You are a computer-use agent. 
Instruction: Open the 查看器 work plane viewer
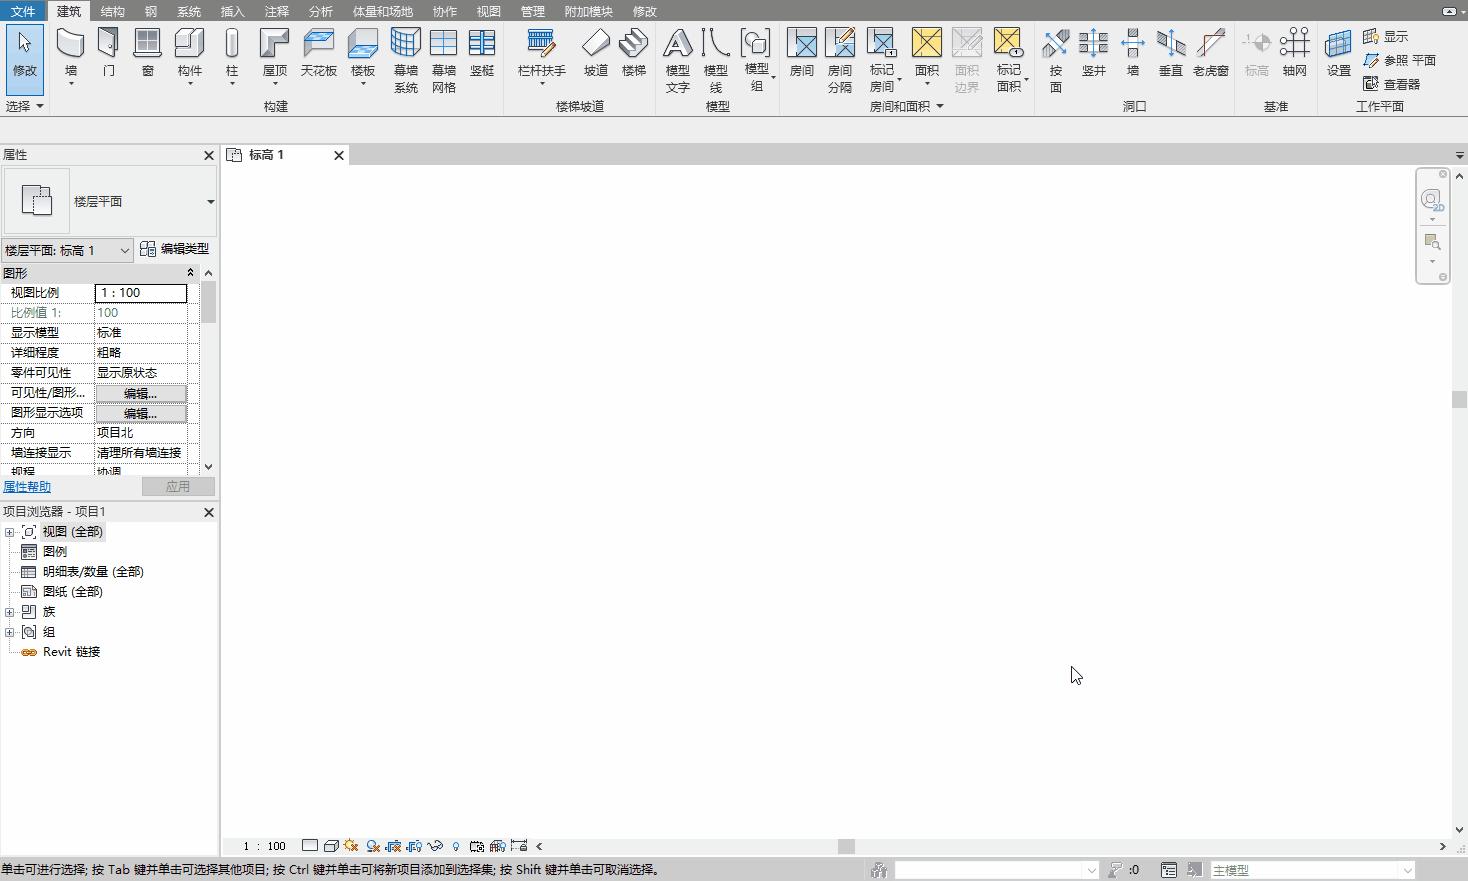(1391, 84)
